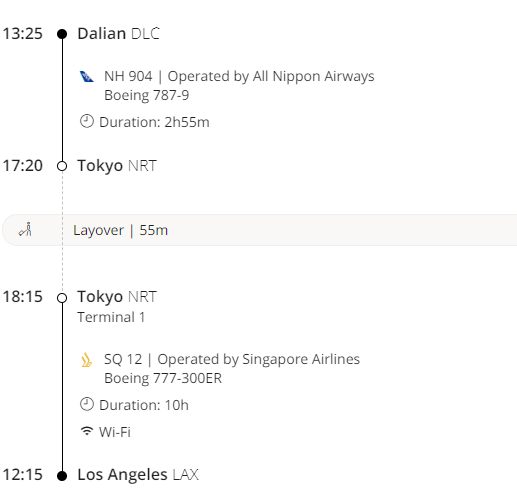Viewport: 517px width, 492px height.
Task: Click the SQ 12 flight number text
Action: click(x=123, y=359)
